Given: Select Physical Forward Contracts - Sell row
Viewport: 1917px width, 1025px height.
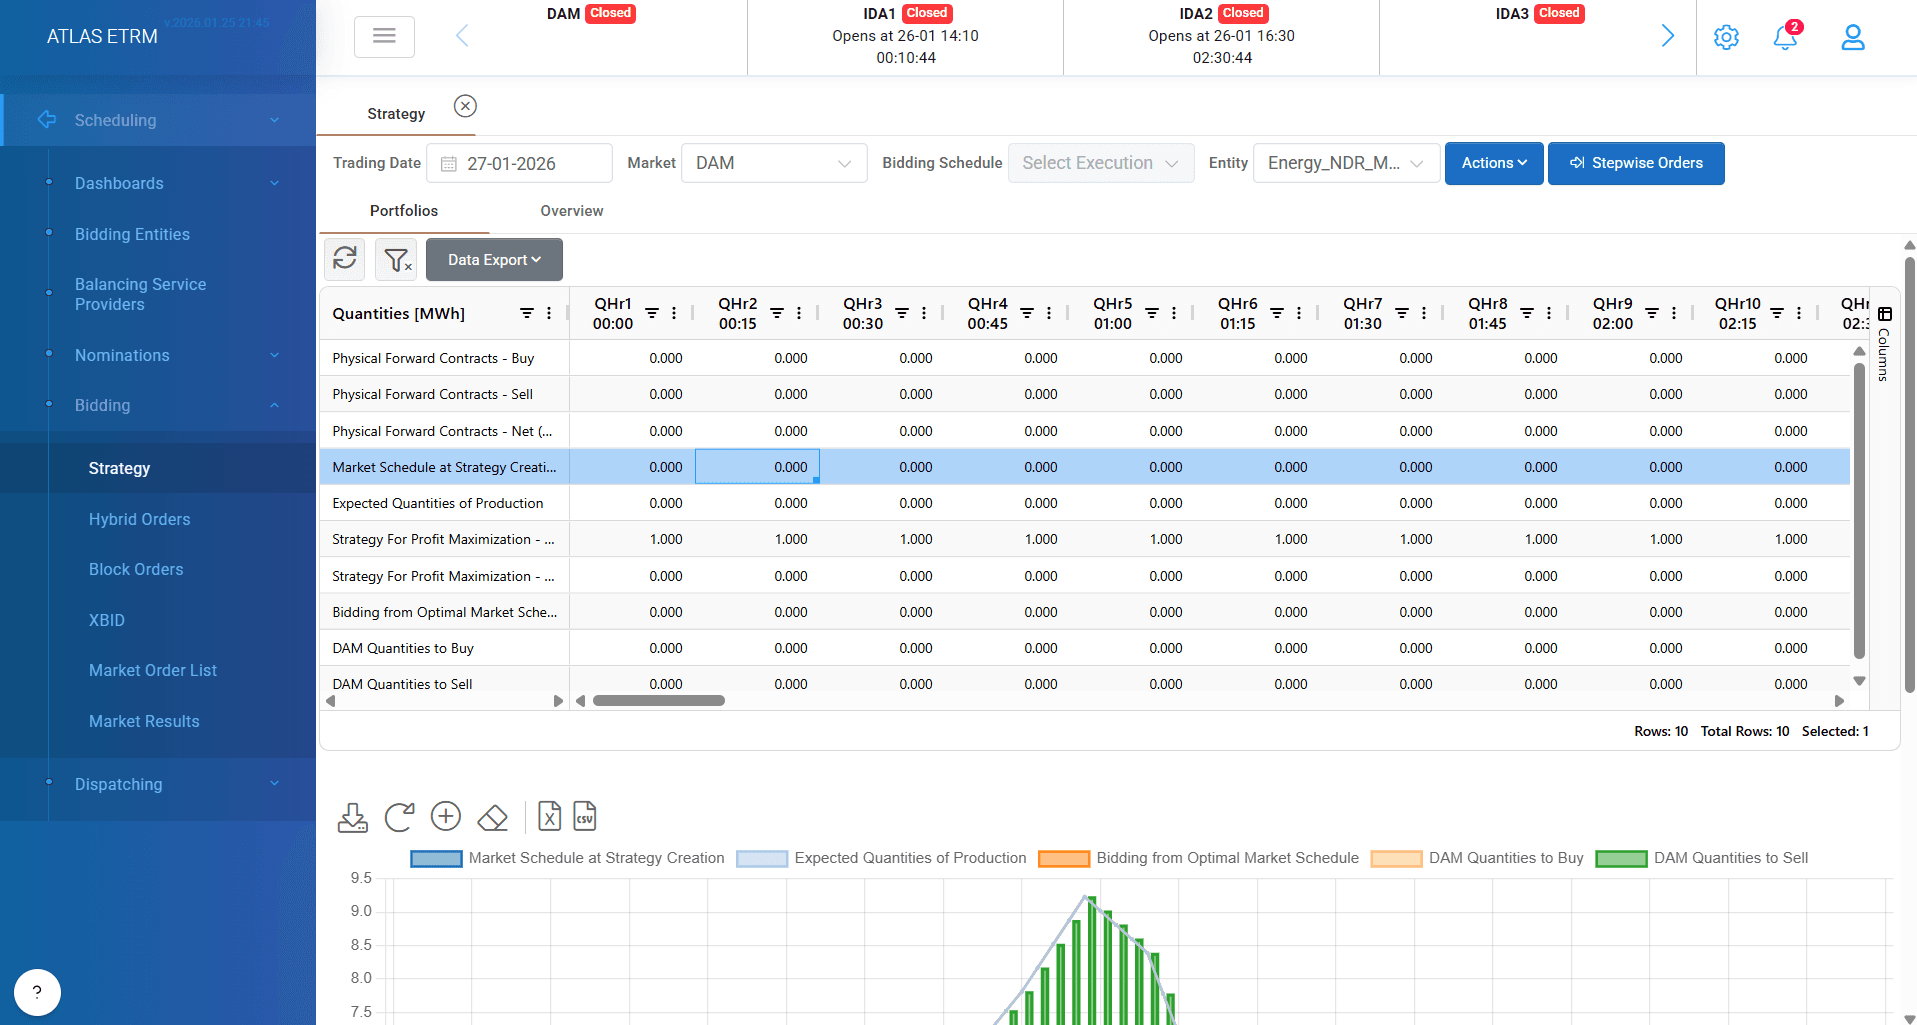Looking at the screenshot, I should click(1085, 394).
